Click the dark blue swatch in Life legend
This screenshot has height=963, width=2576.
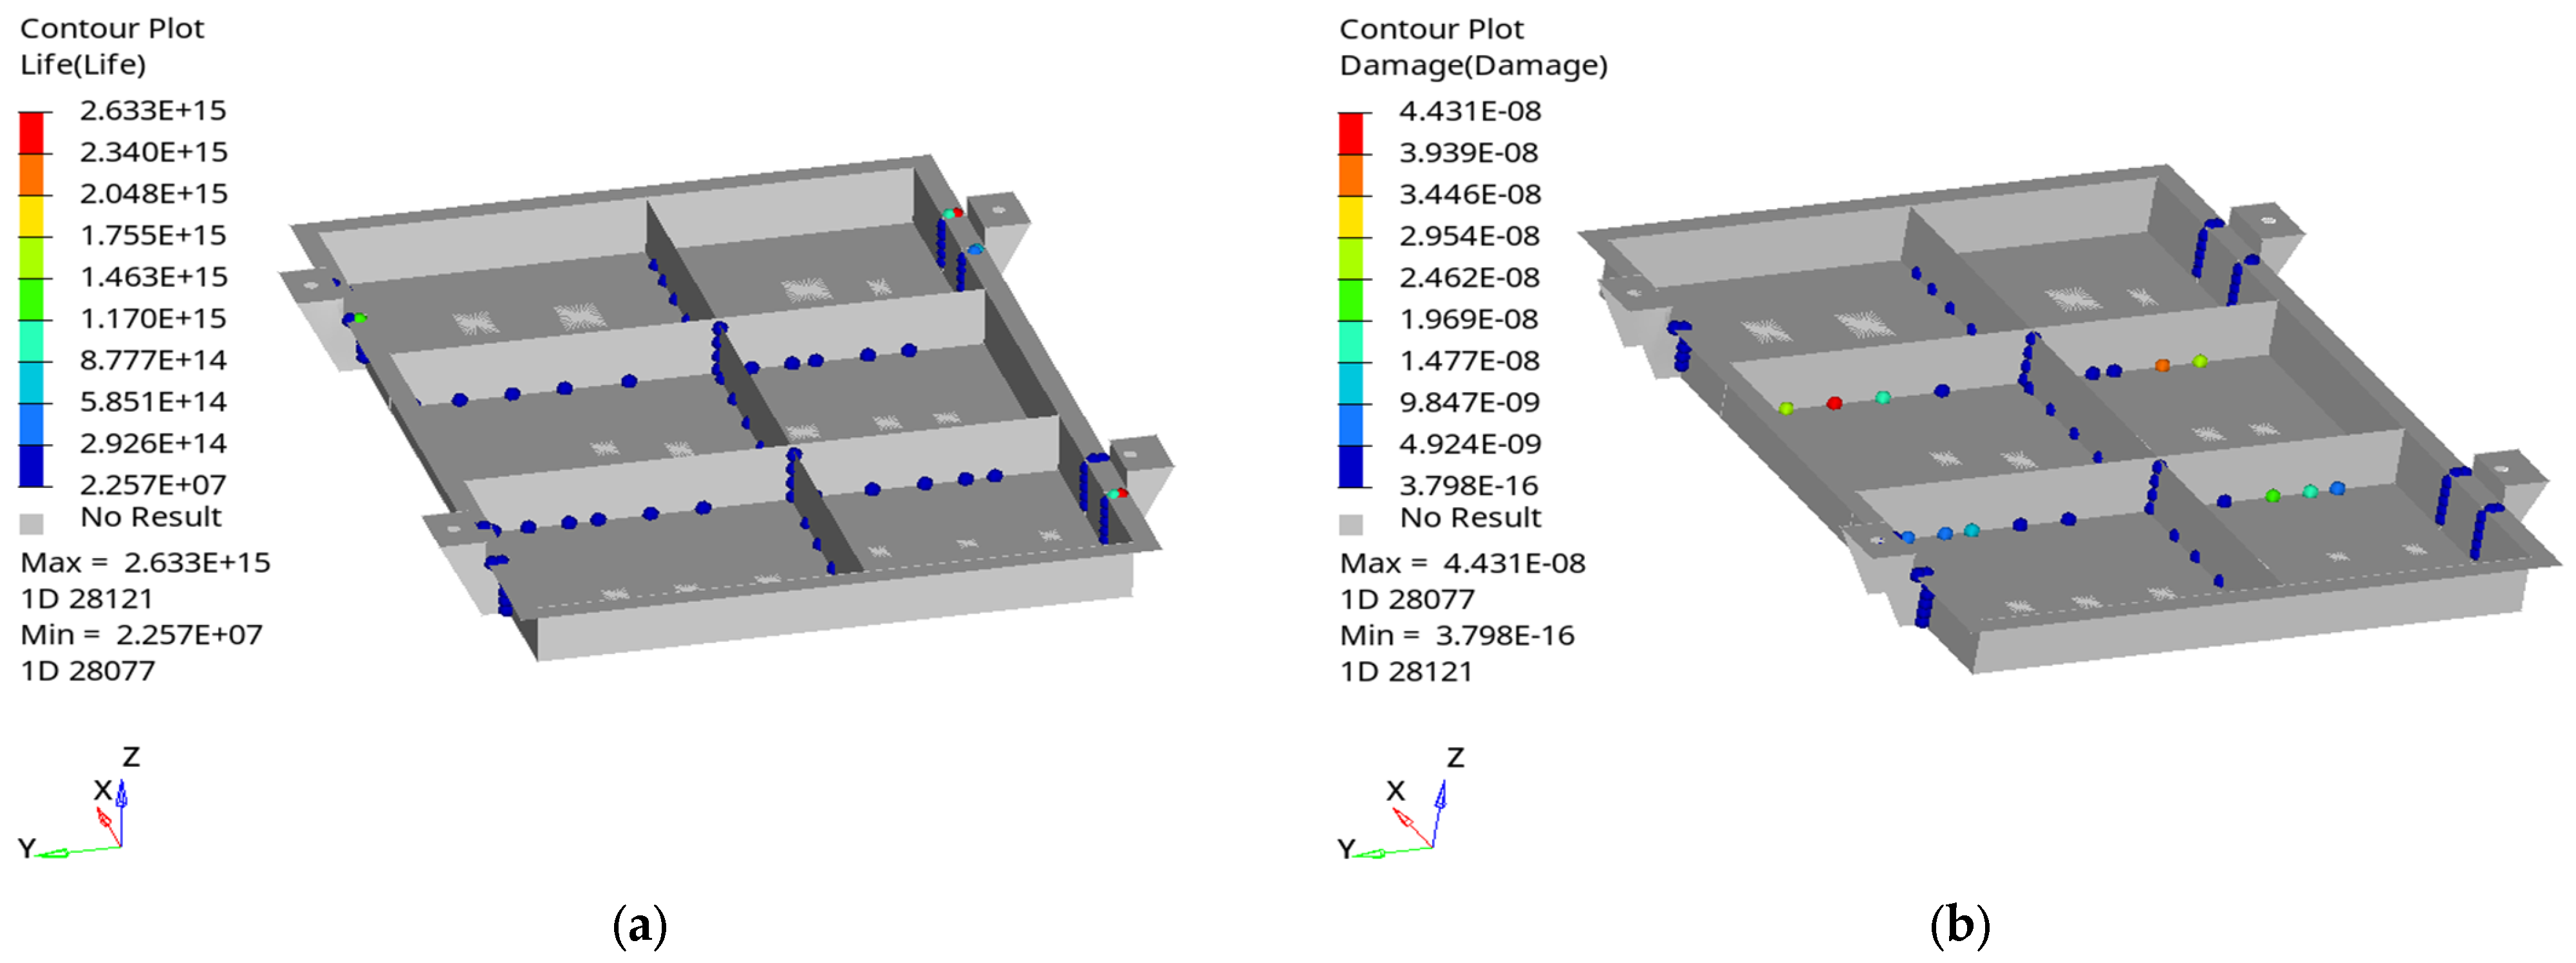31,465
